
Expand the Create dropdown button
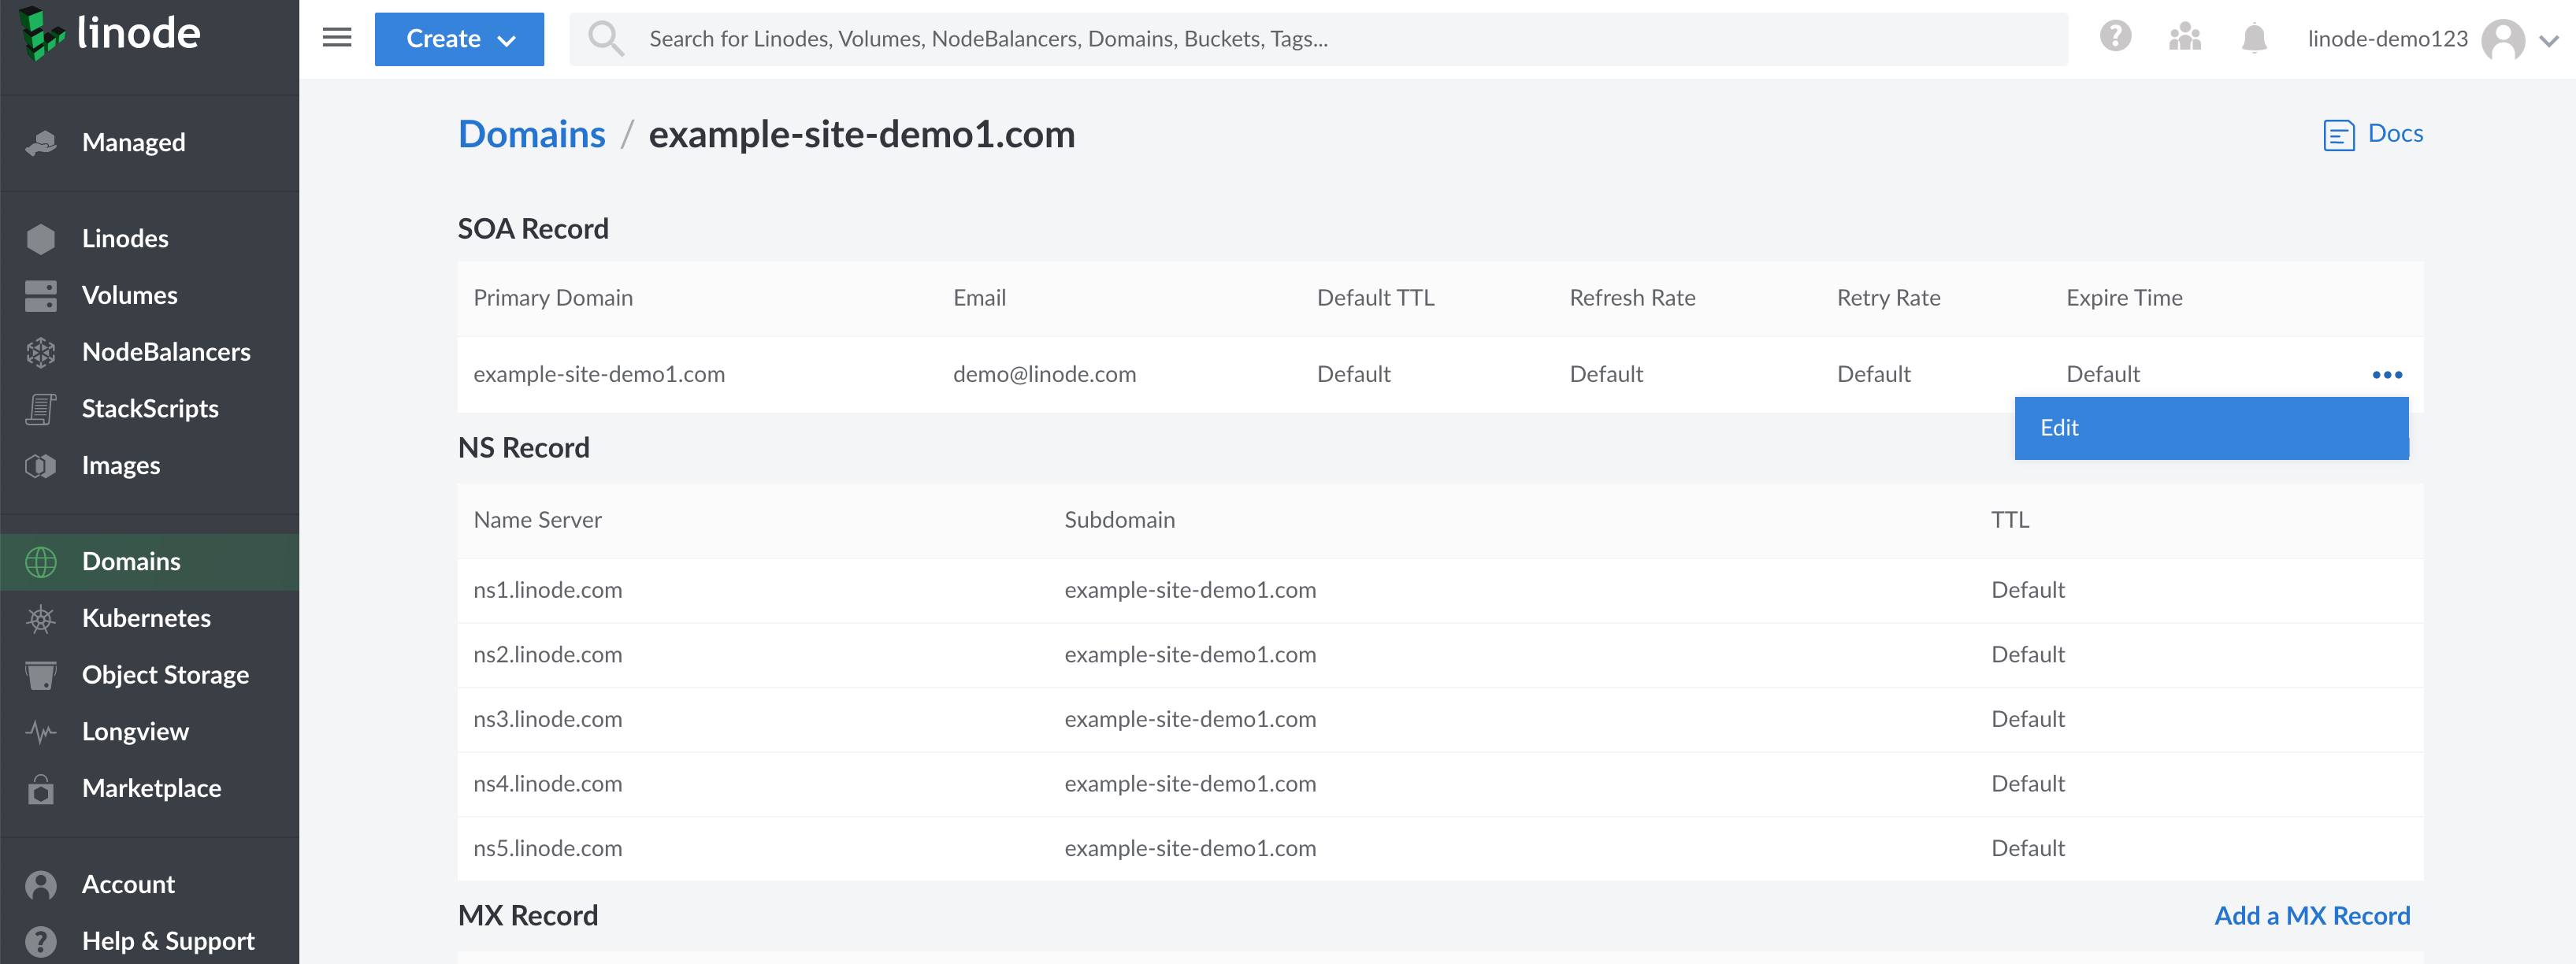point(459,39)
